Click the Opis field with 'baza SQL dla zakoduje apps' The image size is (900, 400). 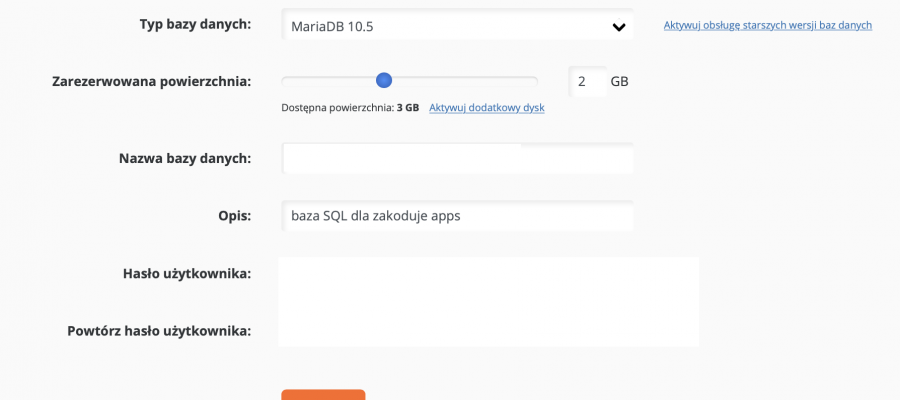[457, 216]
